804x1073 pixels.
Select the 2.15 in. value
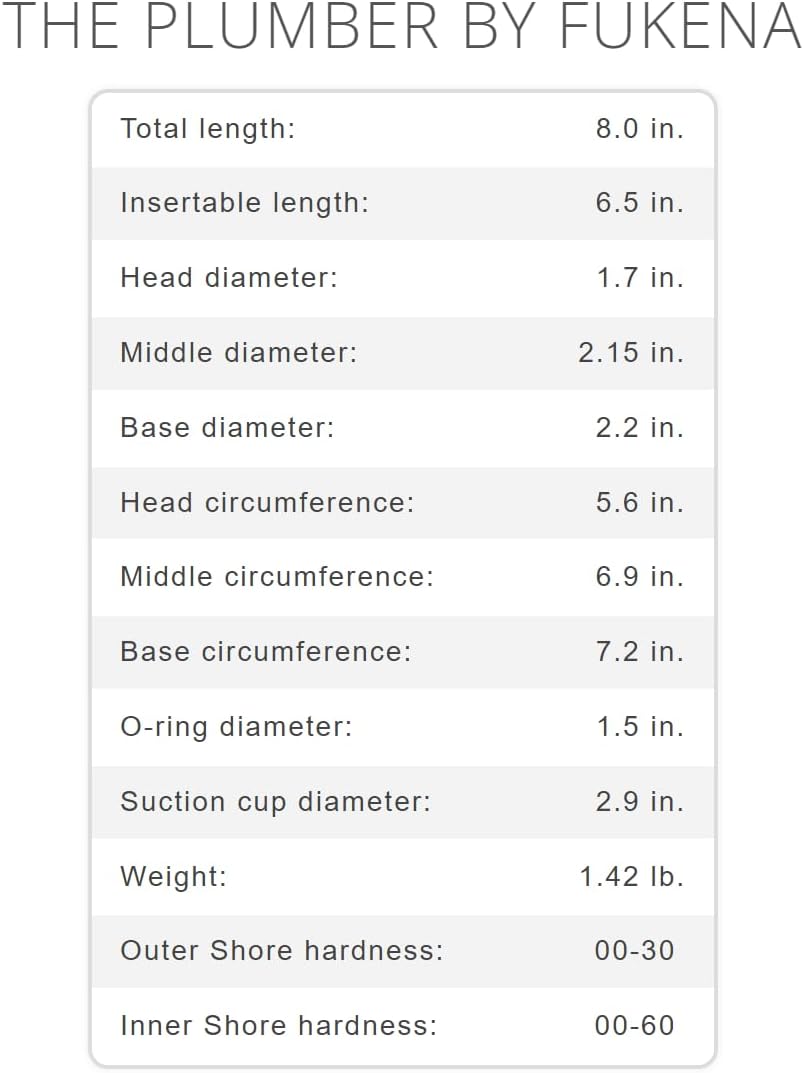click(x=630, y=353)
